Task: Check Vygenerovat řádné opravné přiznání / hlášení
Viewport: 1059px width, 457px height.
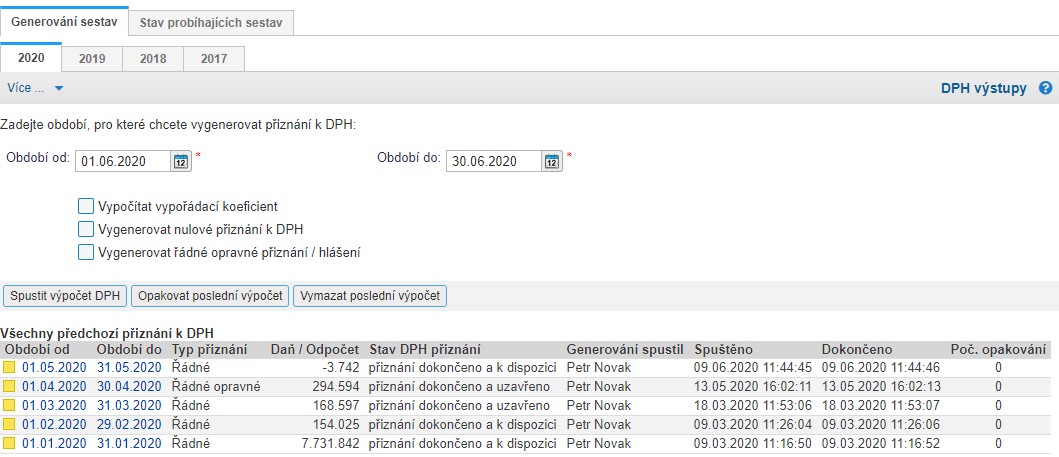Action: pyautogui.click(x=86, y=252)
